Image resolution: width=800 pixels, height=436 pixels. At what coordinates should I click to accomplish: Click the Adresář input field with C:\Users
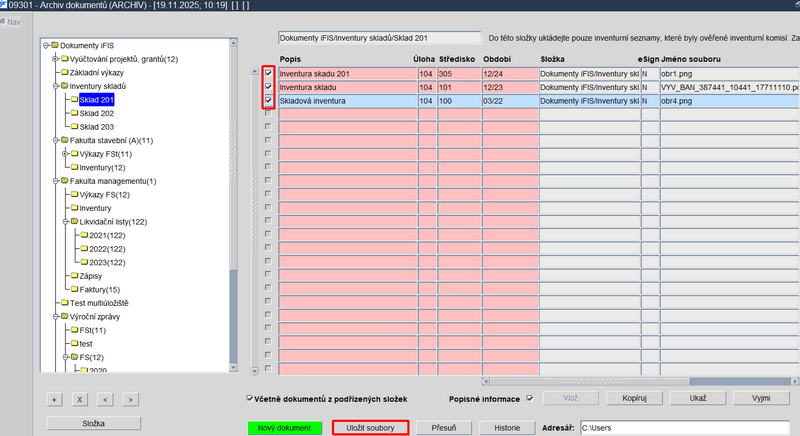(x=685, y=428)
